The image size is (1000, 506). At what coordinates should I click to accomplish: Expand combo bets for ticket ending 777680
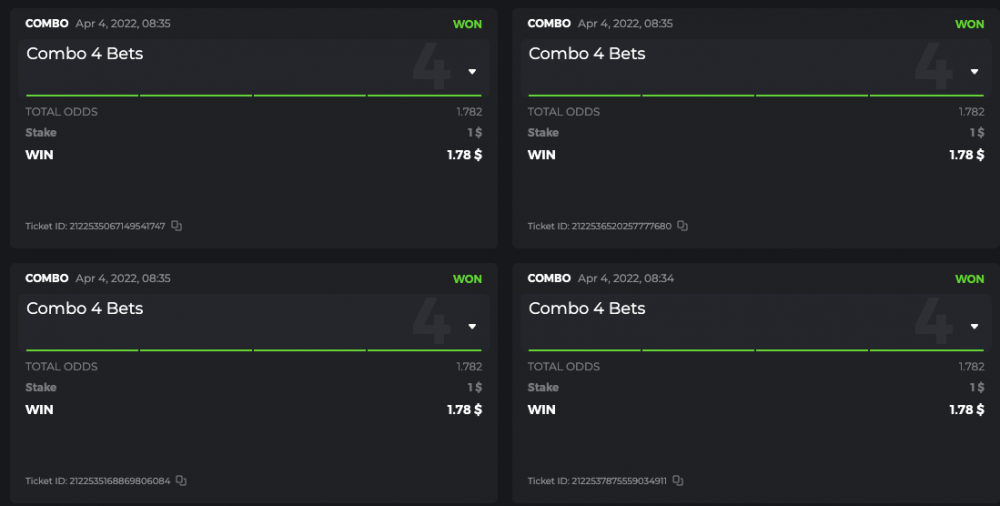point(974,72)
